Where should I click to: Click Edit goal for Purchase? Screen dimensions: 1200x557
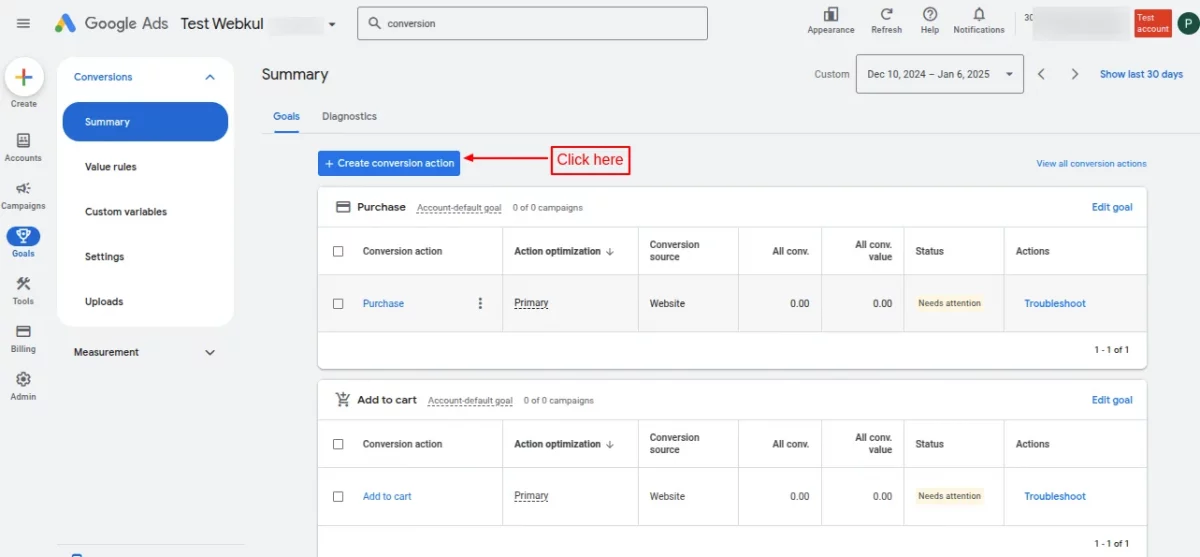point(1112,207)
